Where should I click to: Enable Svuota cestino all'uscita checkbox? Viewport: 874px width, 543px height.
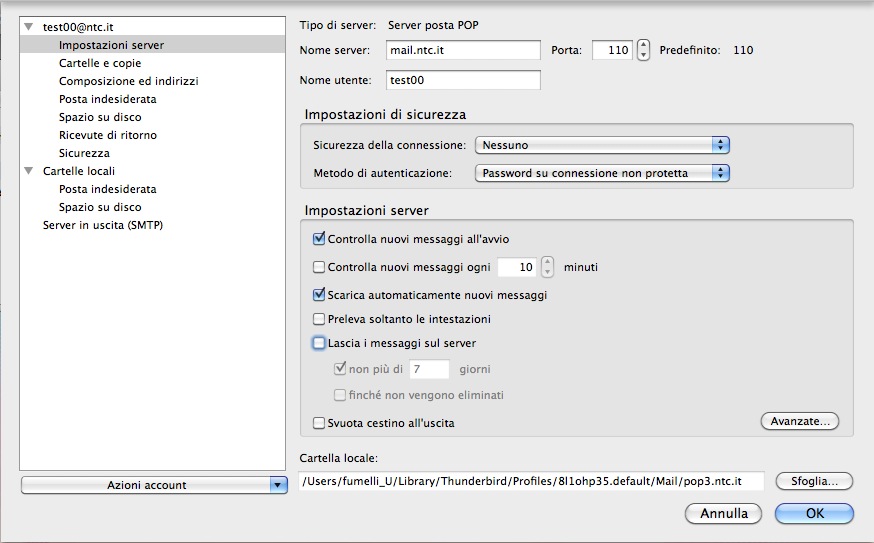coord(320,423)
